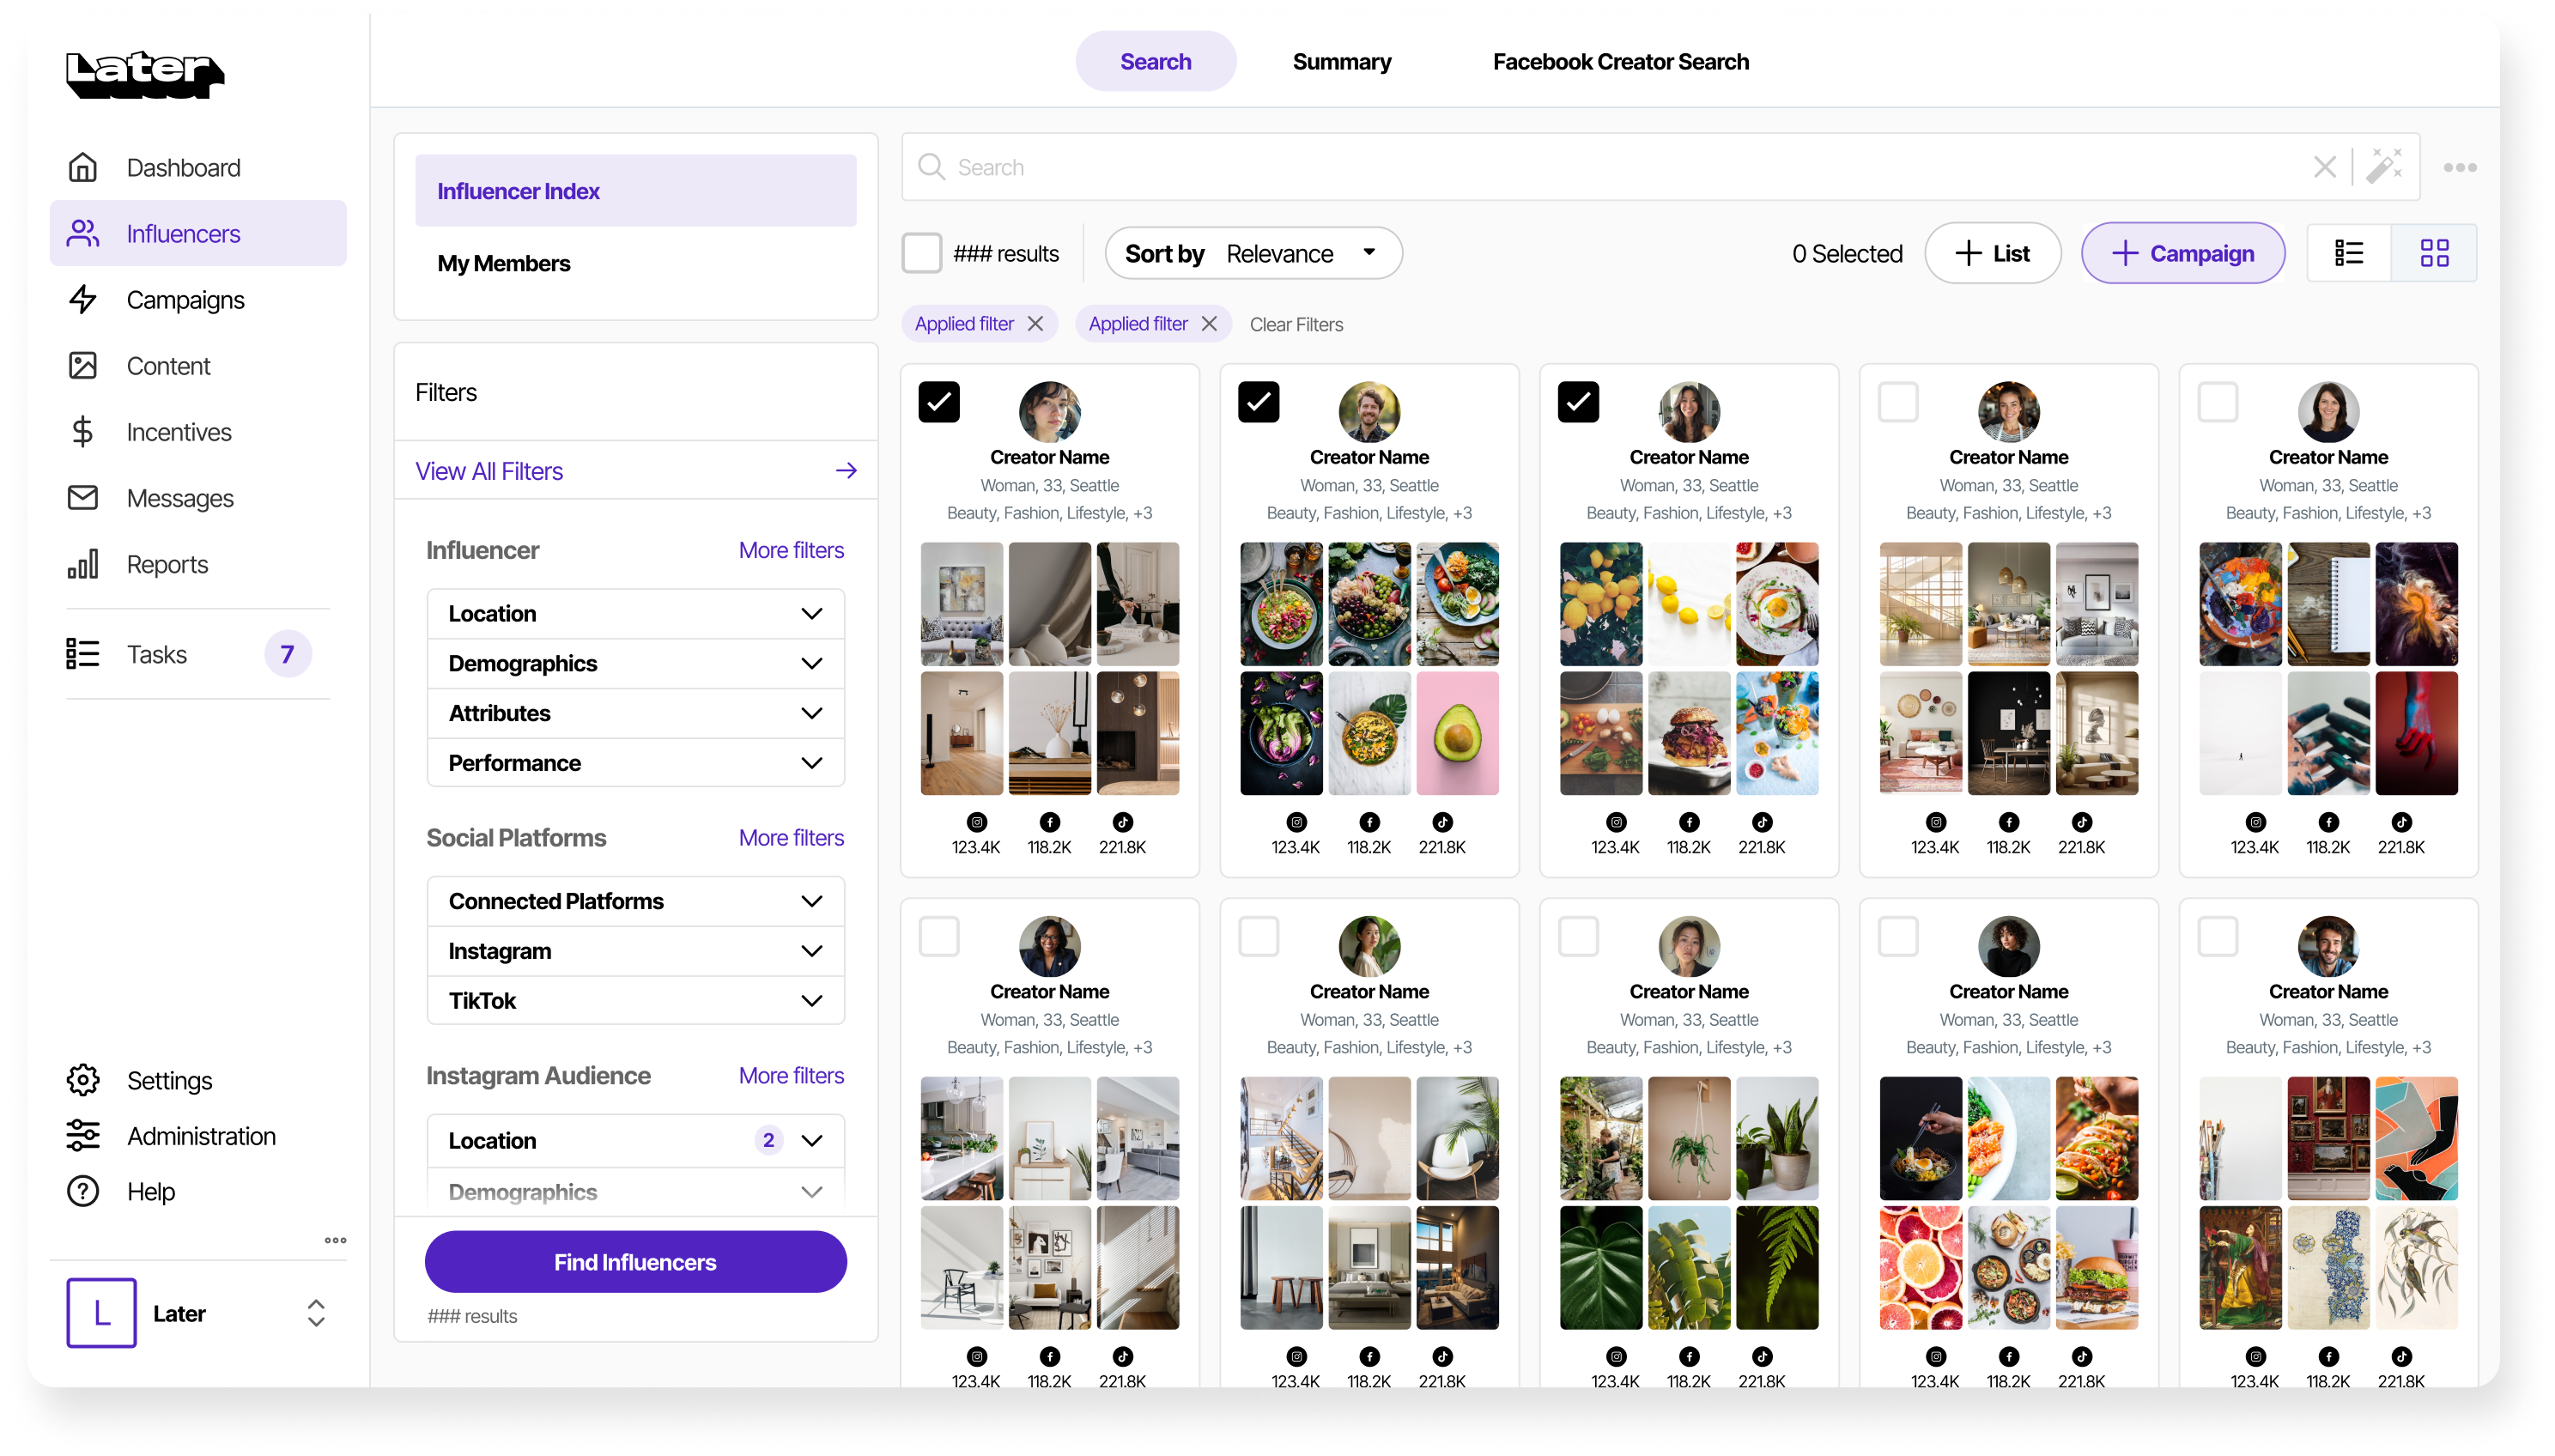Check the fourth creator card checkbox
2555x1456 pixels.
click(x=1897, y=402)
